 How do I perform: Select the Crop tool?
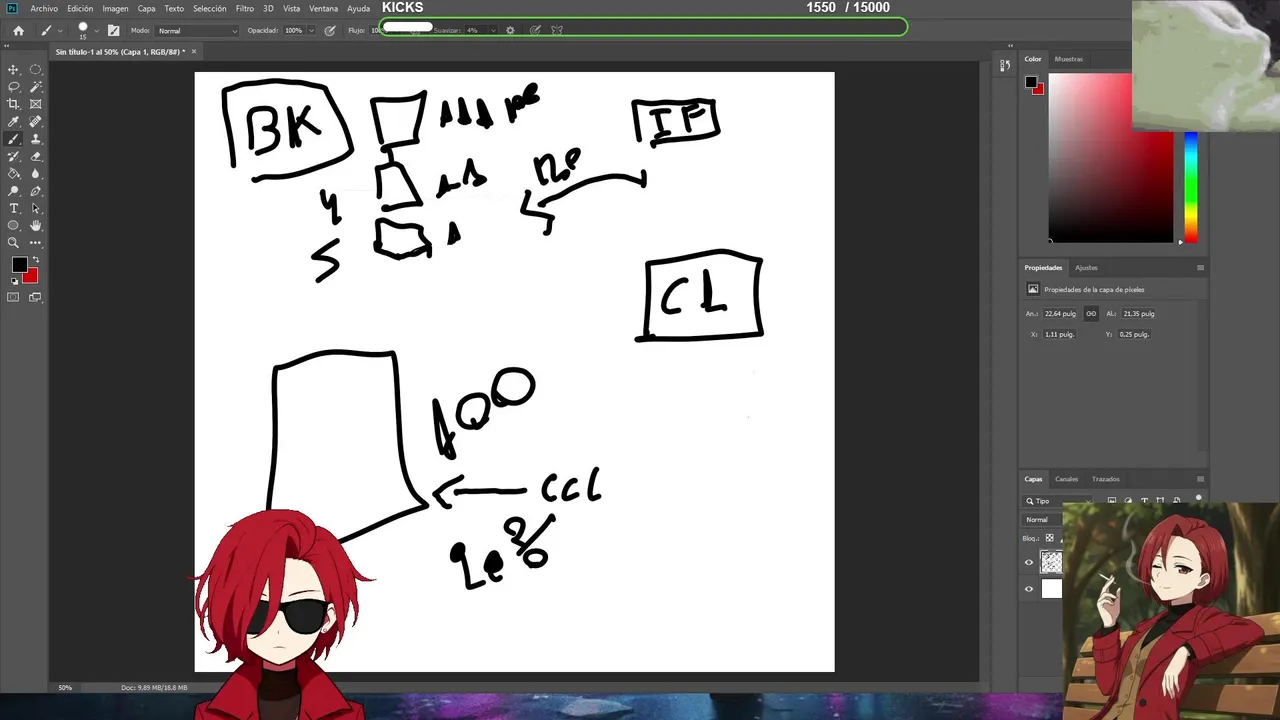click(x=14, y=104)
